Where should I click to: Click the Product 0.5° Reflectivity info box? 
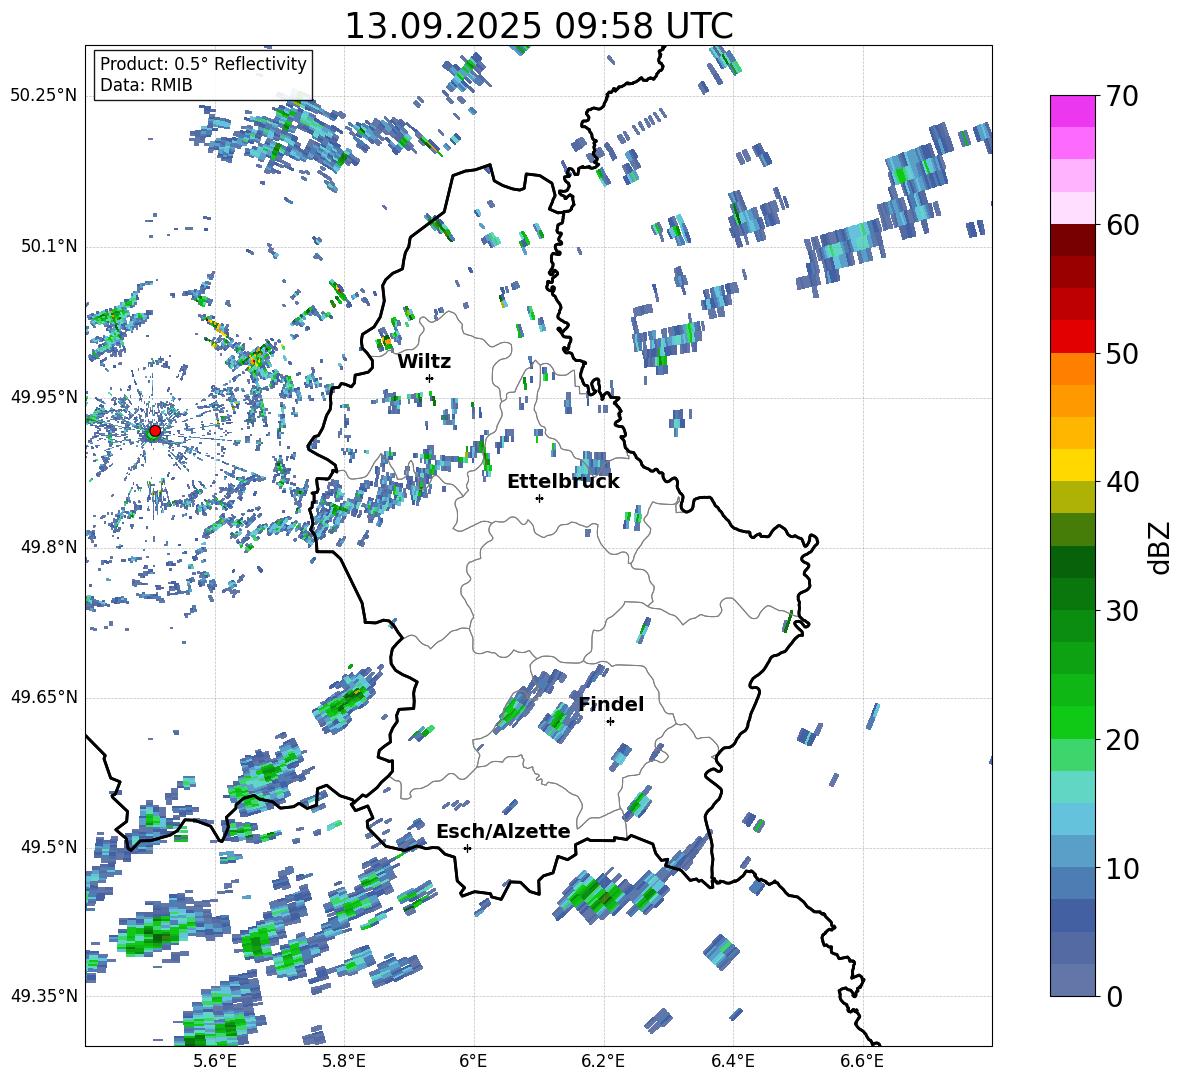(203, 75)
